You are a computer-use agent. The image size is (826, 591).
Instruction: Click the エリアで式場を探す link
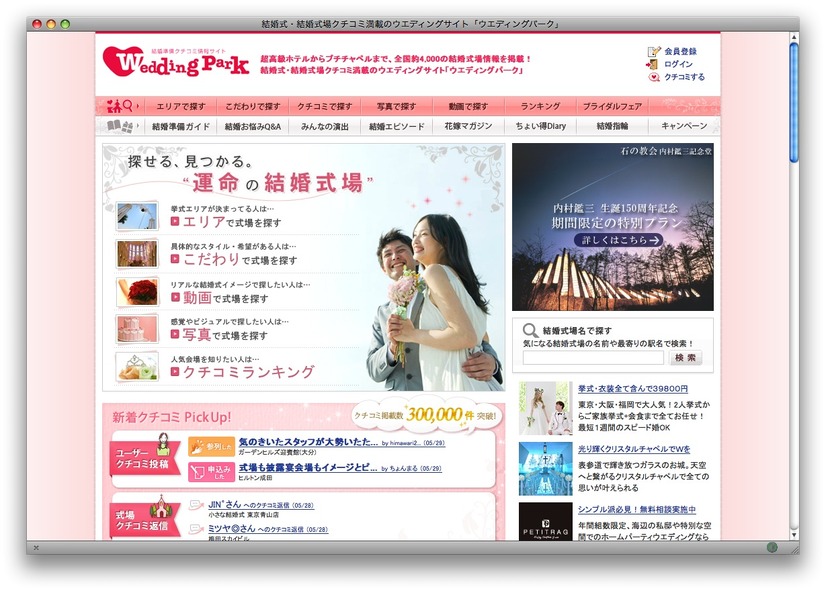pos(232,222)
